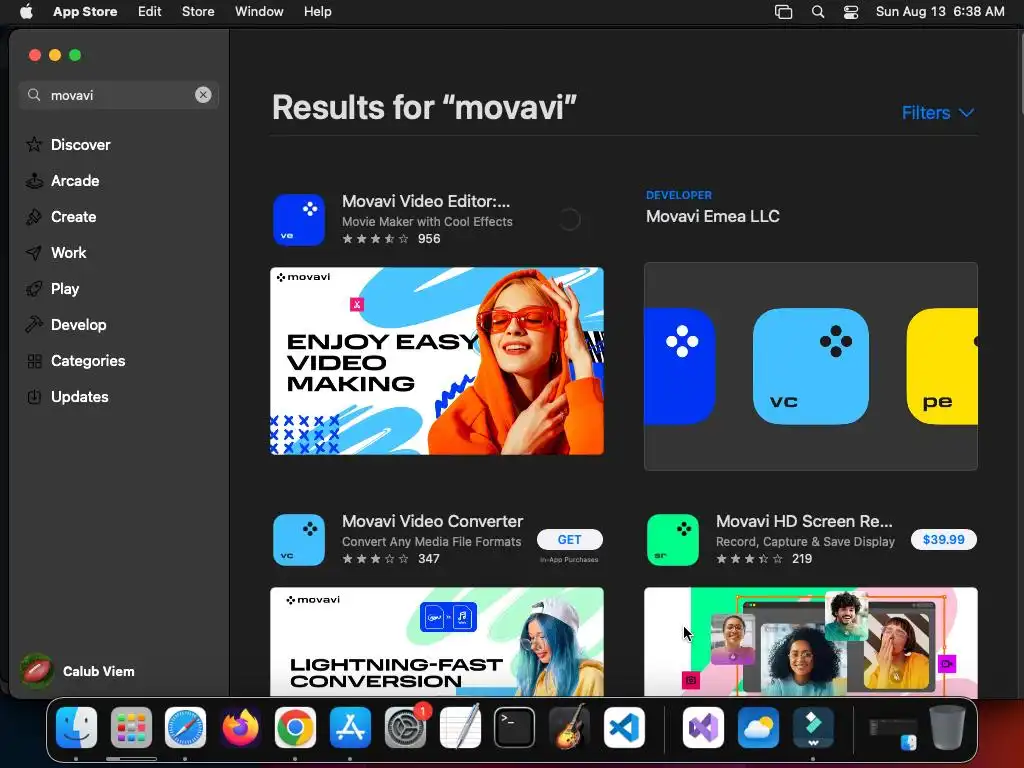
Task: Click the dark blue developer app icon
Action: 680,366
